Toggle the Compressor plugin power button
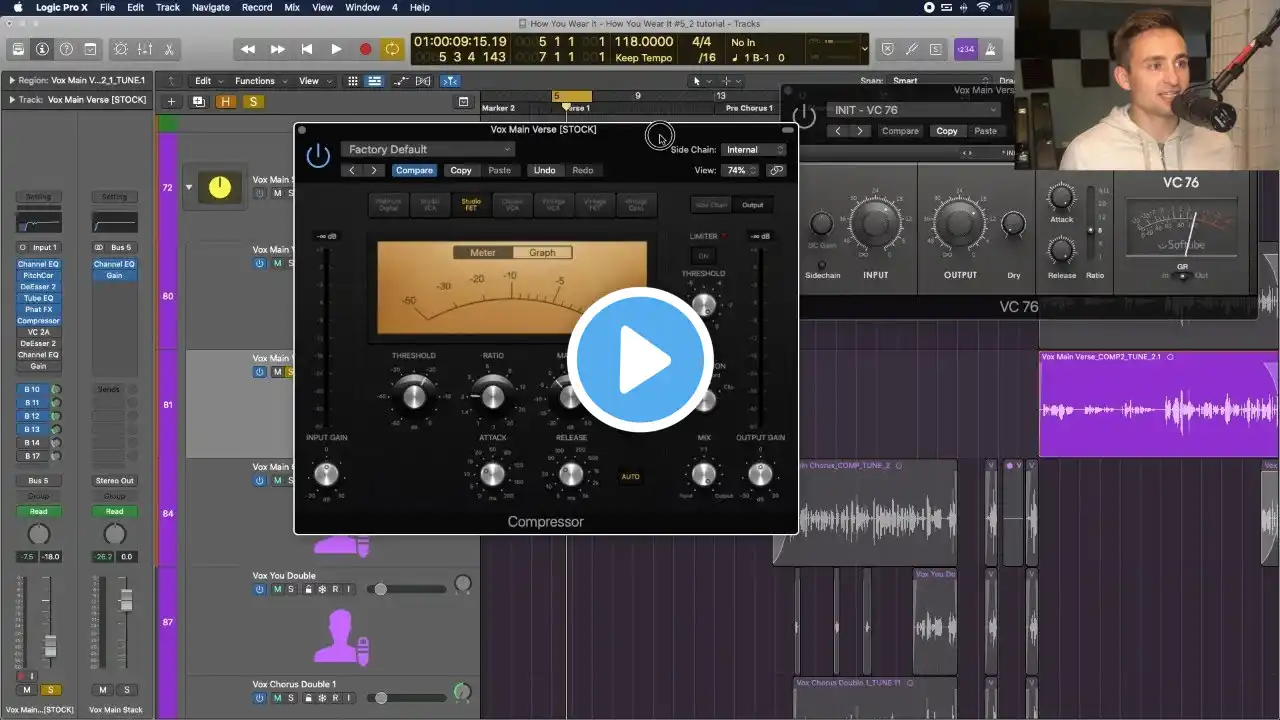 318,157
